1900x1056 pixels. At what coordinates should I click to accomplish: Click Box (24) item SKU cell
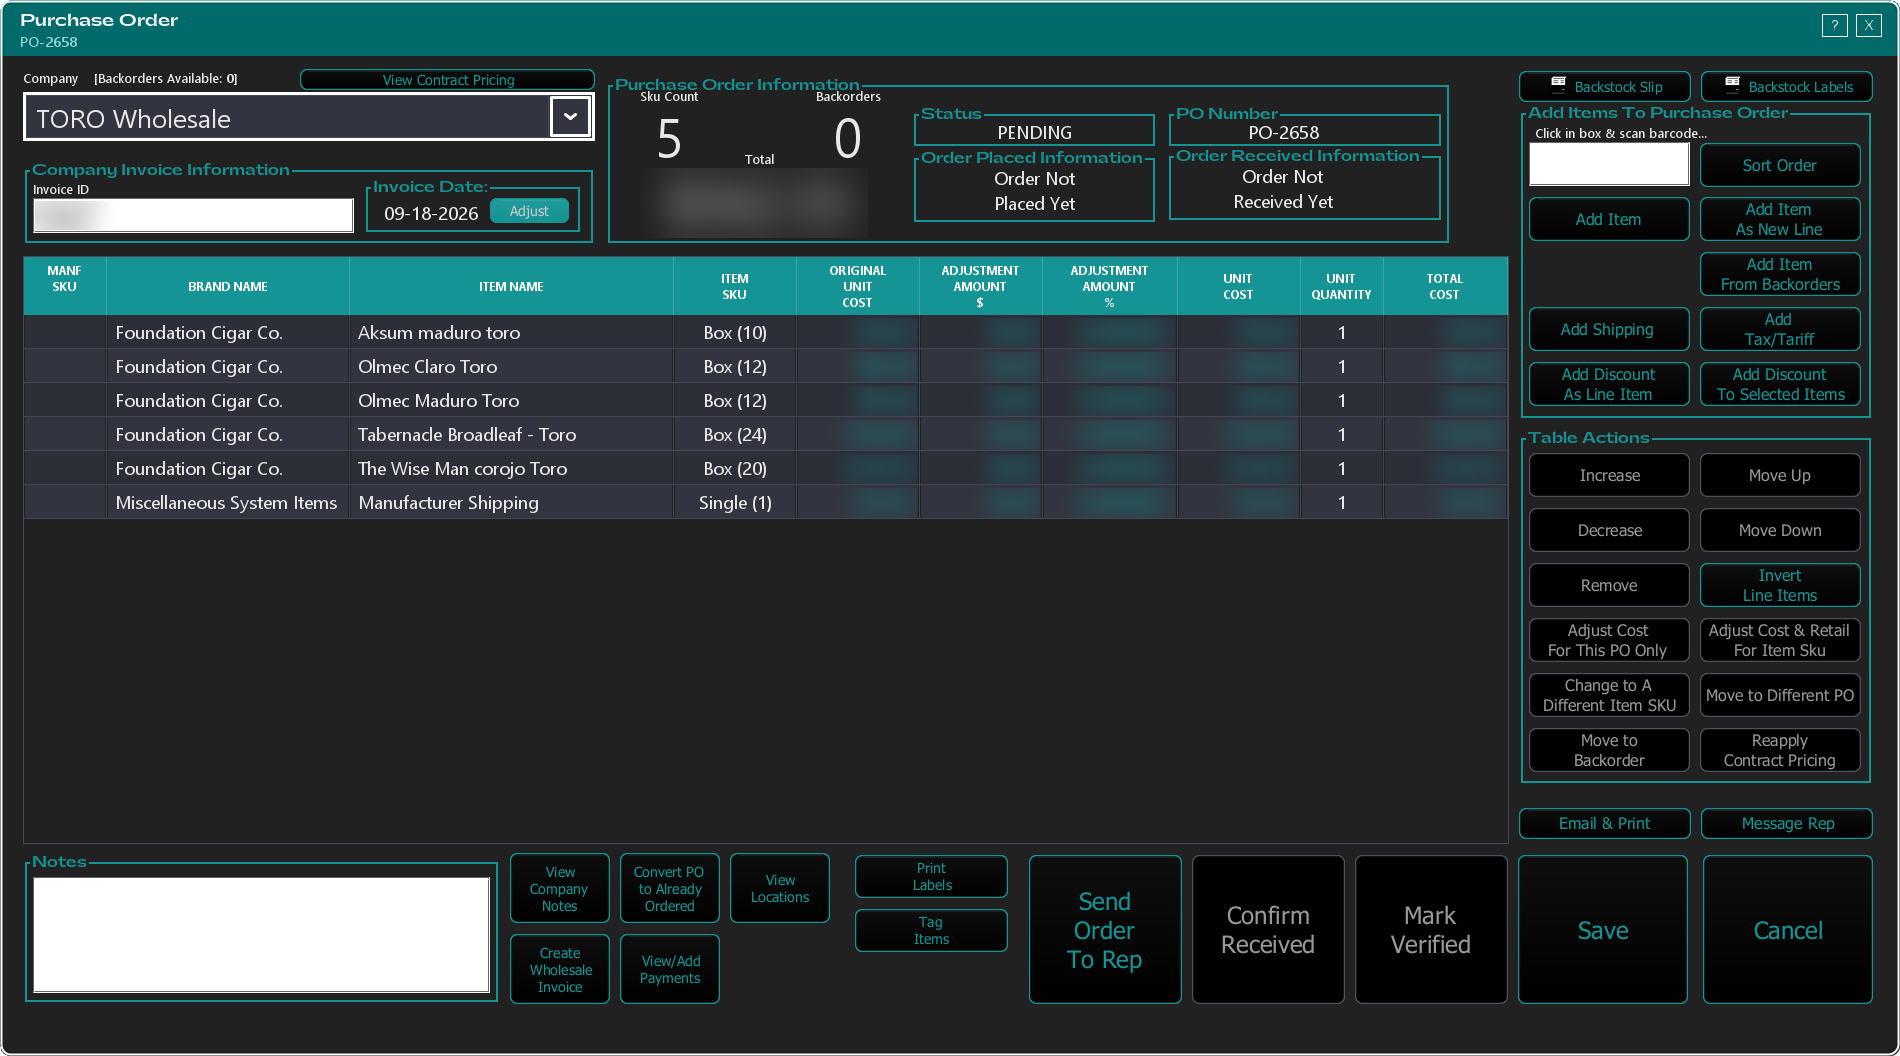735,434
